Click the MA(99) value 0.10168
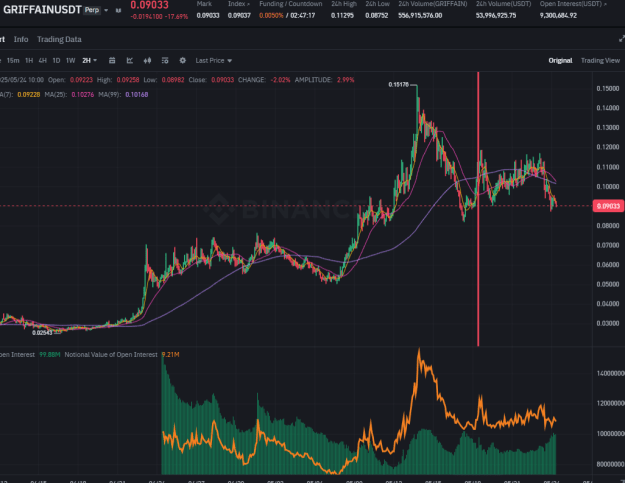Image resolution: width=625 pixels, height=483 pixels. coord(137,94)
